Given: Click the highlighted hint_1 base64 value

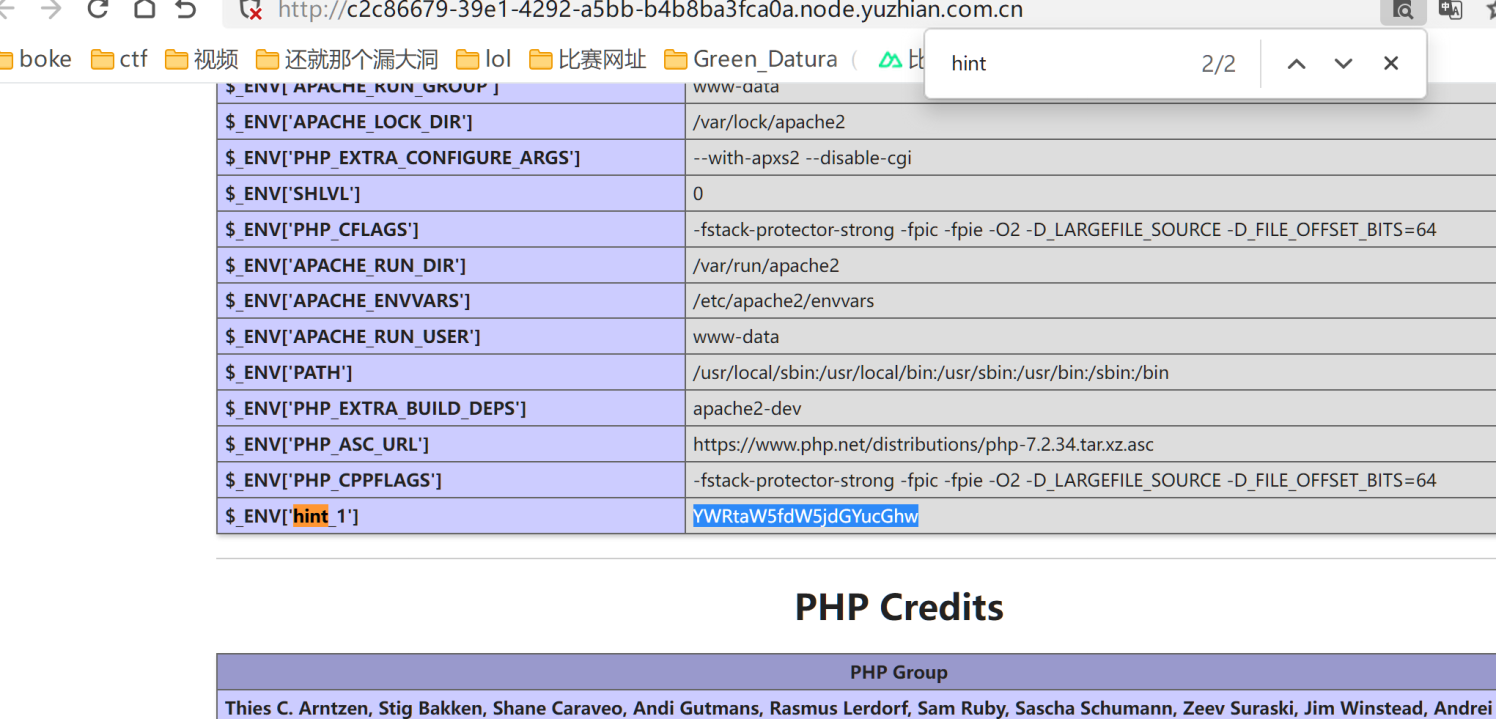Looking at the screenshot, I should 805,516.
